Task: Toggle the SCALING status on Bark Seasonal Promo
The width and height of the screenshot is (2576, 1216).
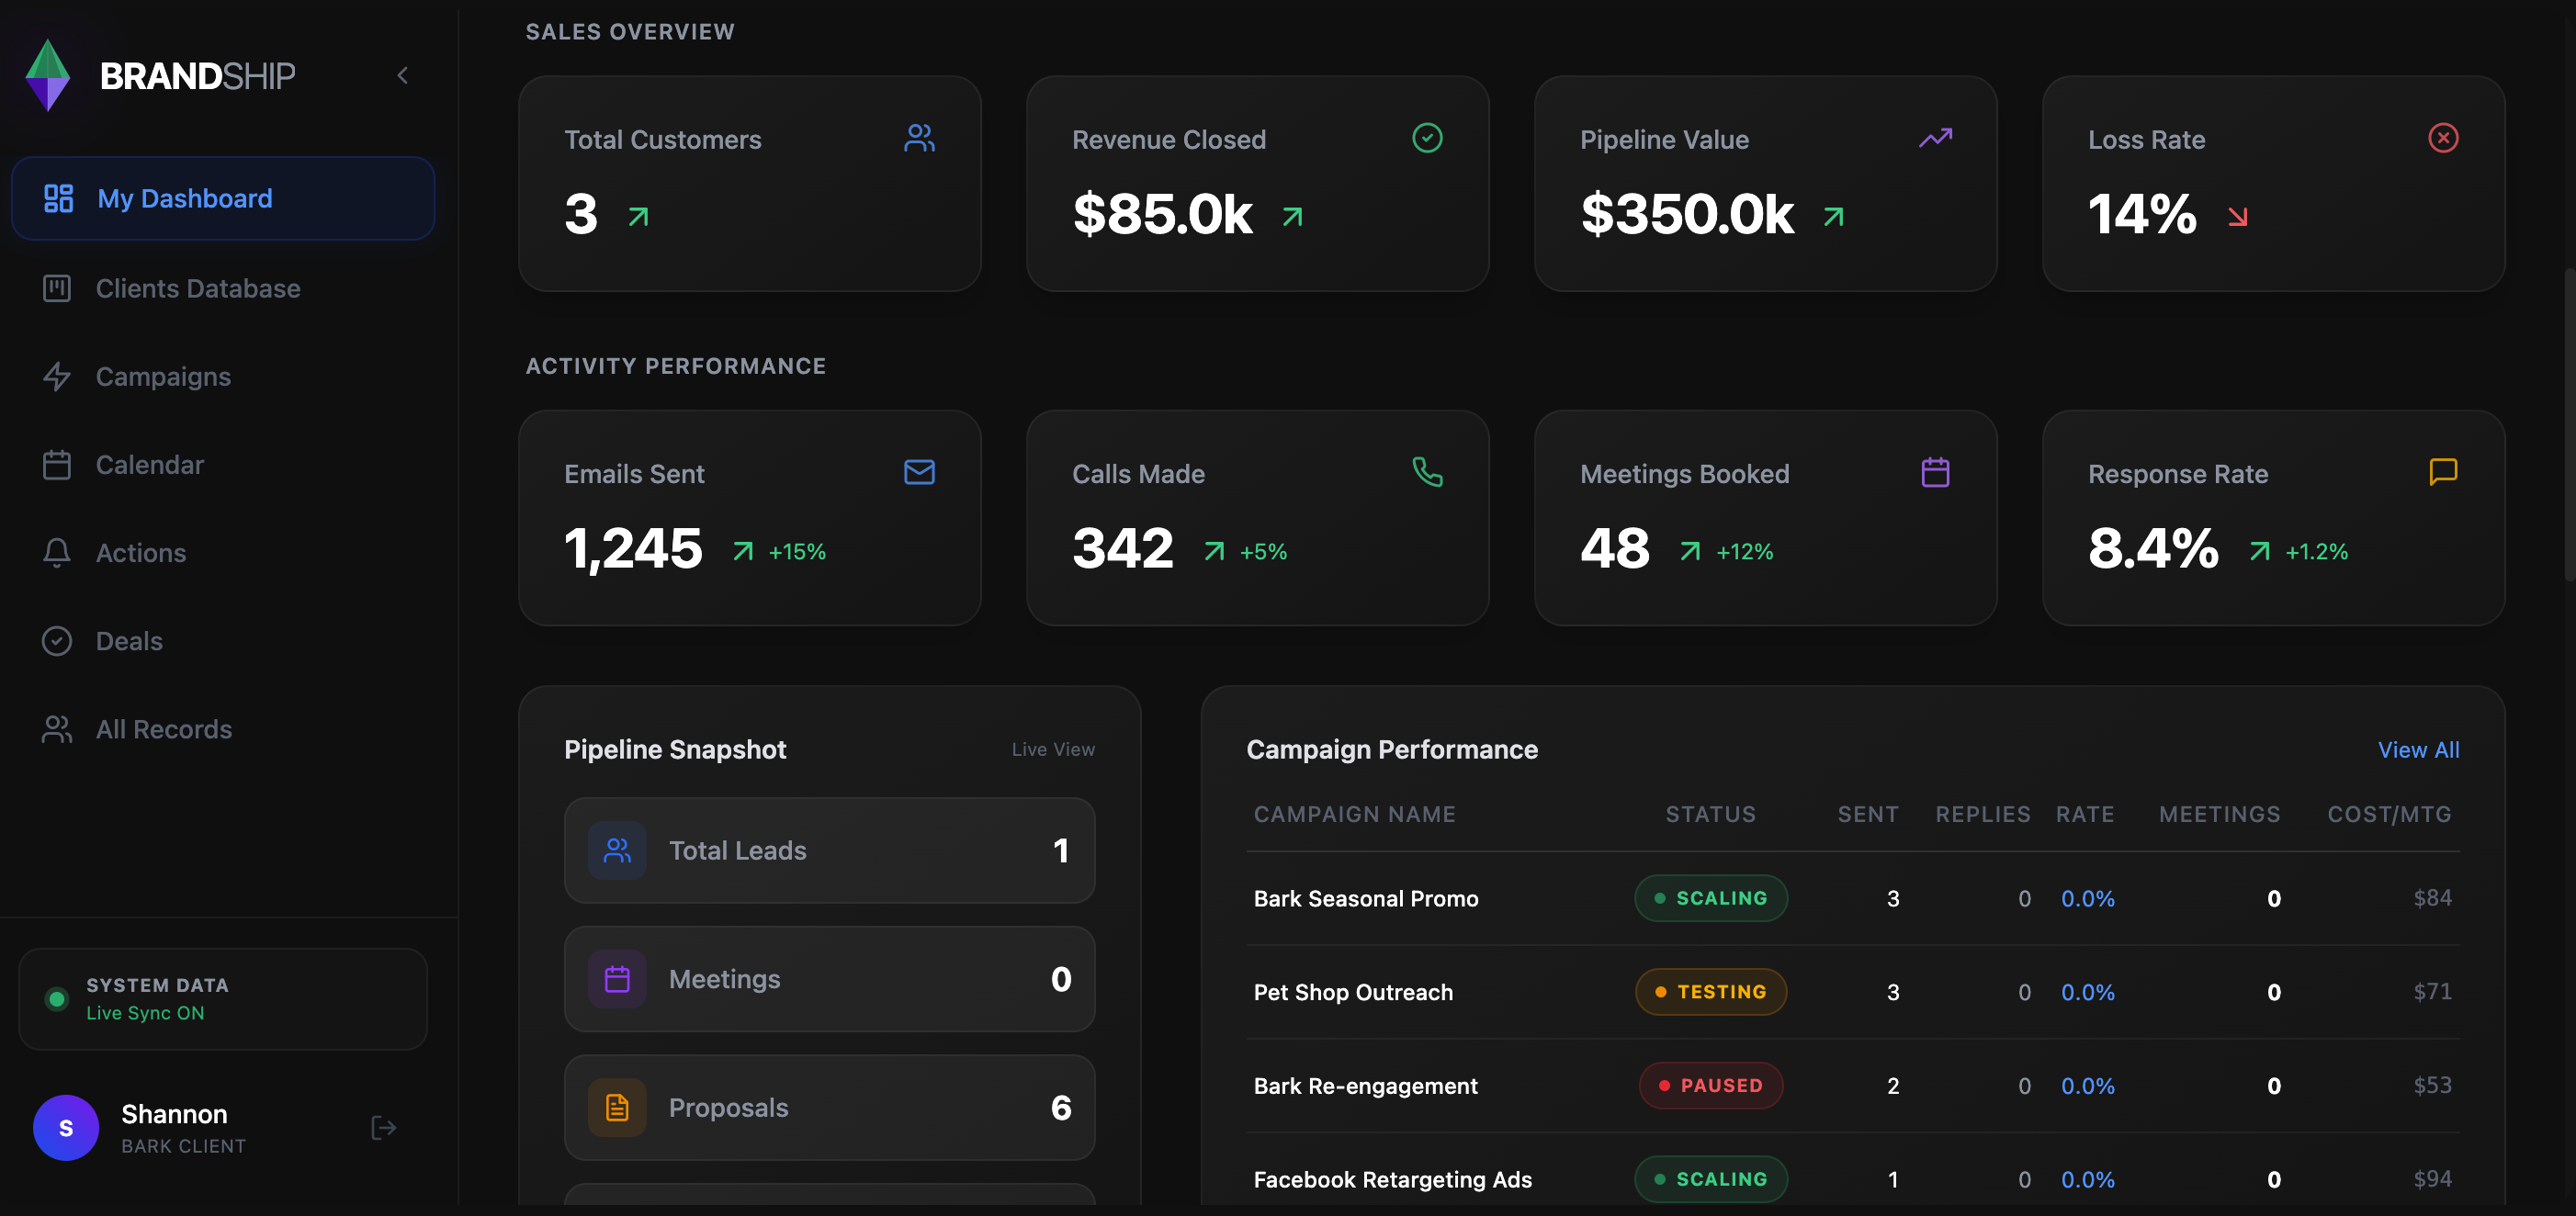Action: (x=1710, y=898)
